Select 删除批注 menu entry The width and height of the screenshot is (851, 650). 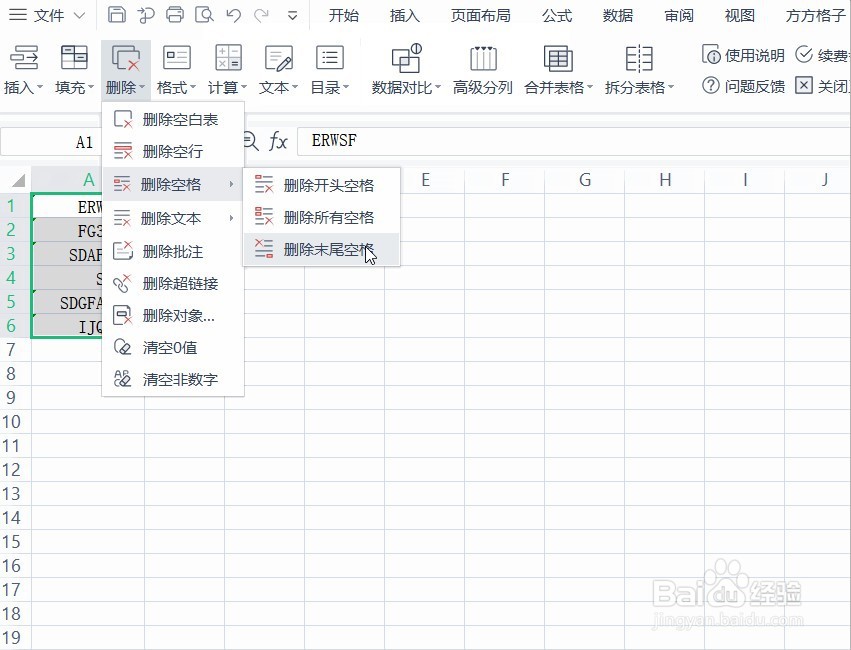coord(173,251)
